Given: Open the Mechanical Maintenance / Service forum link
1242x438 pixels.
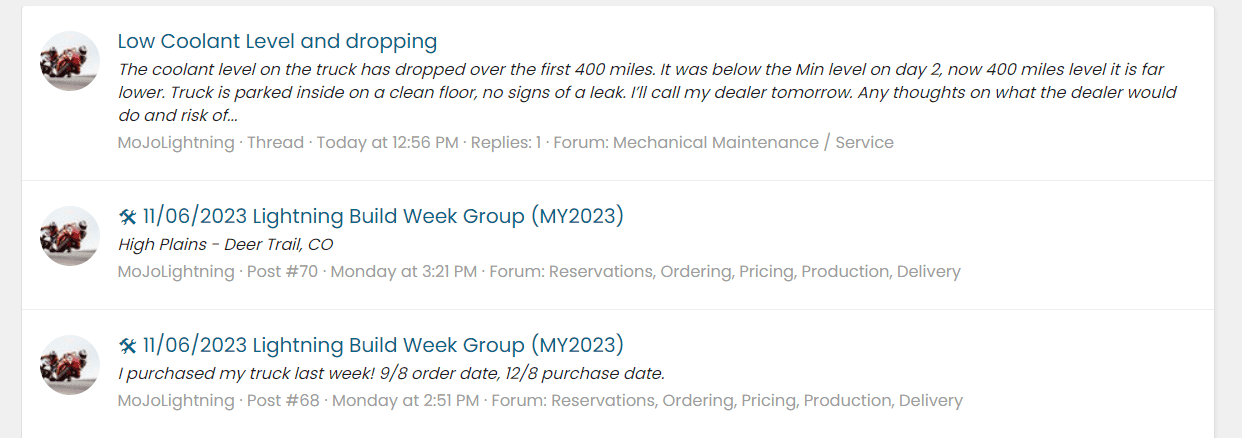Looking at the screenshot, I should tap(753, 142).
